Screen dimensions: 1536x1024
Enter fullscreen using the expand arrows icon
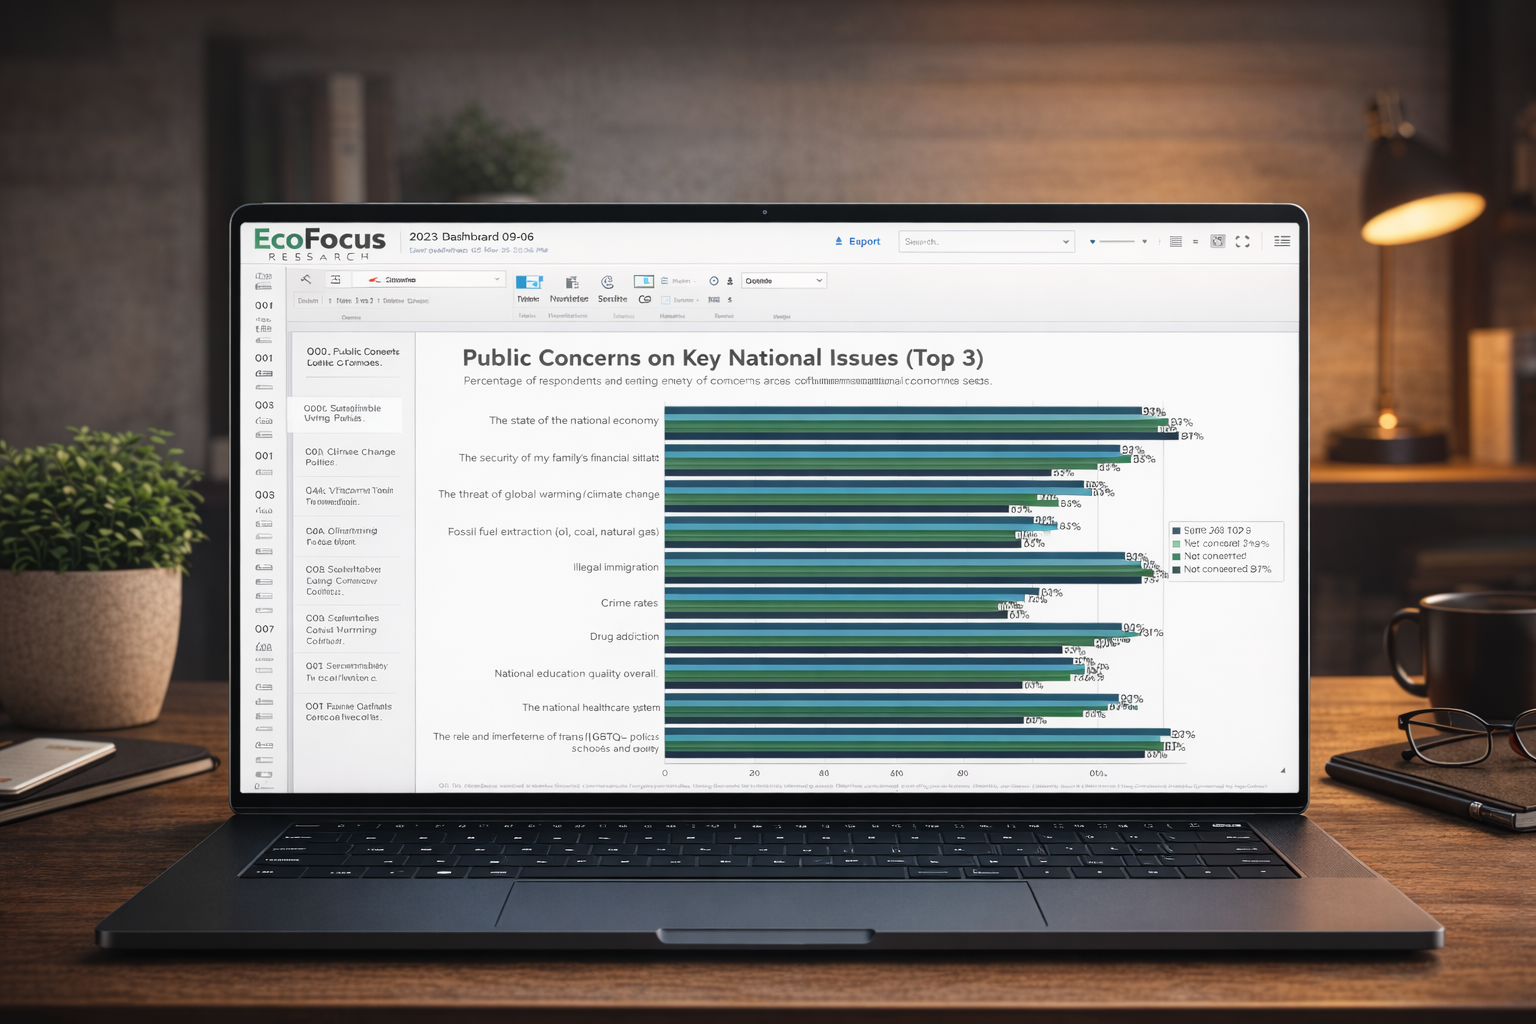point(1243,241)
